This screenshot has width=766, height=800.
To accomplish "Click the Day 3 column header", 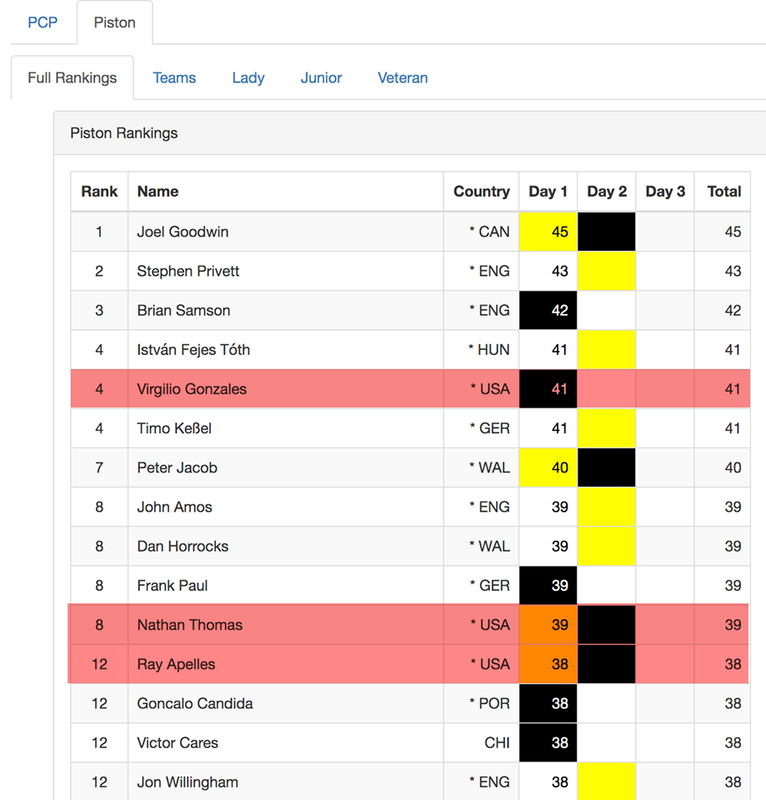I will (665, 191).
